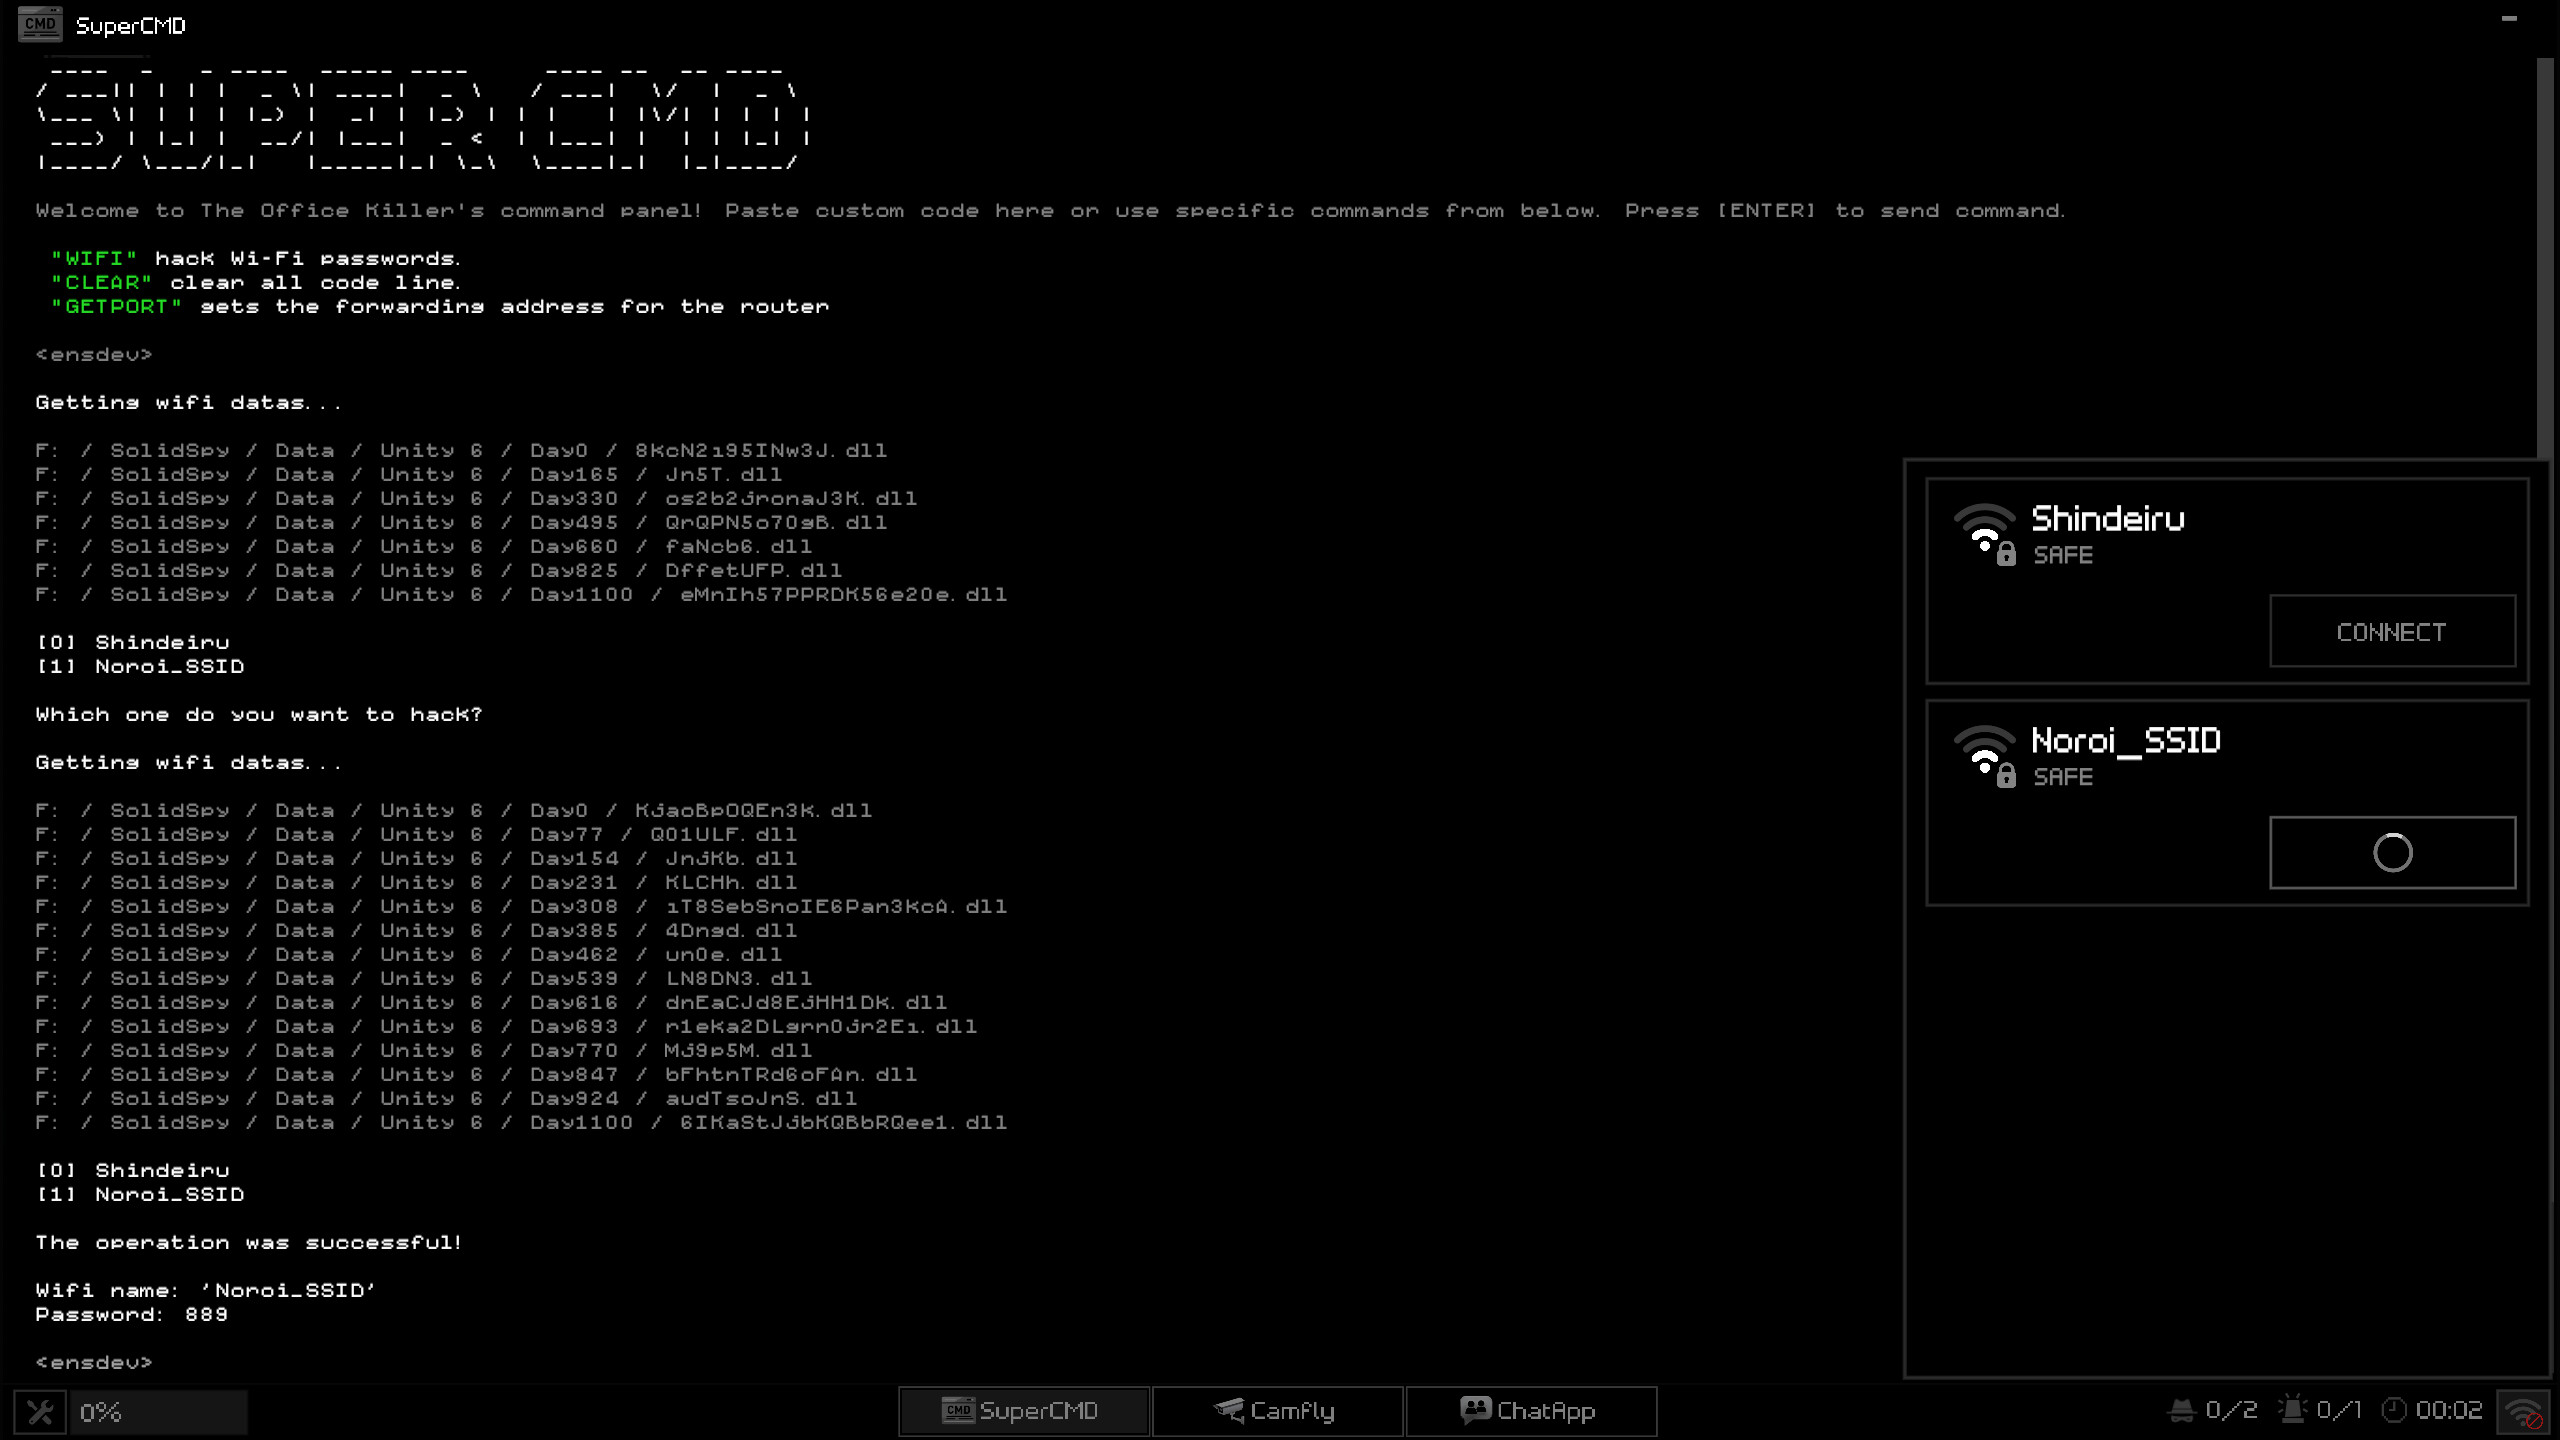Open the ChatApp taskbar tab
This screenshot has height=1440, width=2560.
(1530, 1411)
